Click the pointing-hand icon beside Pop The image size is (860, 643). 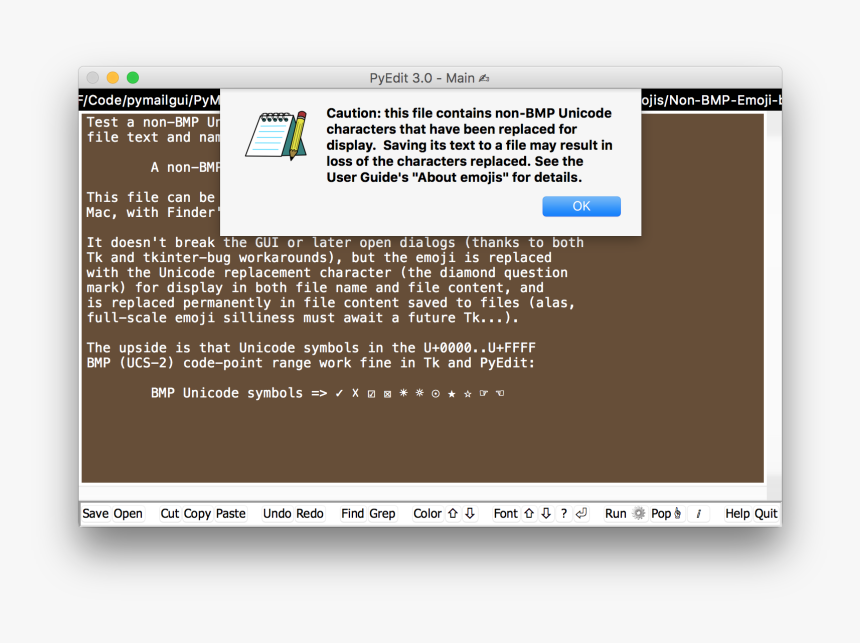point(677,513)
